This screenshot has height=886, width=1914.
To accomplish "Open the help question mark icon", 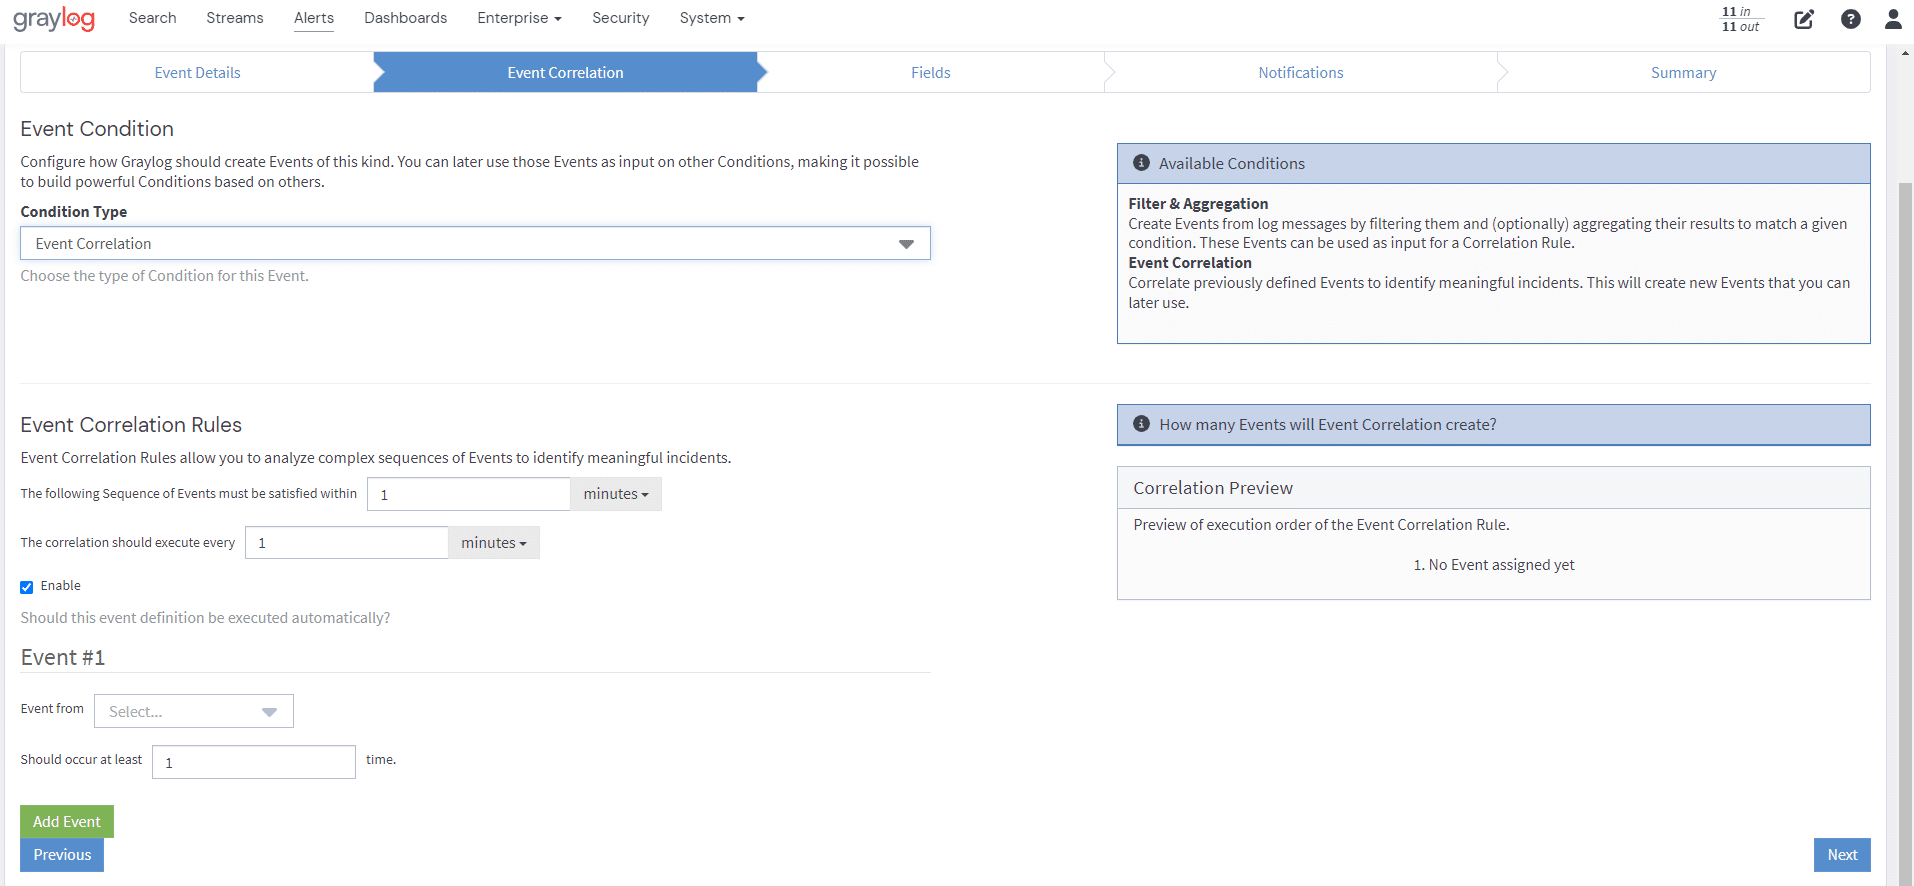I will tap(1850, 19).
